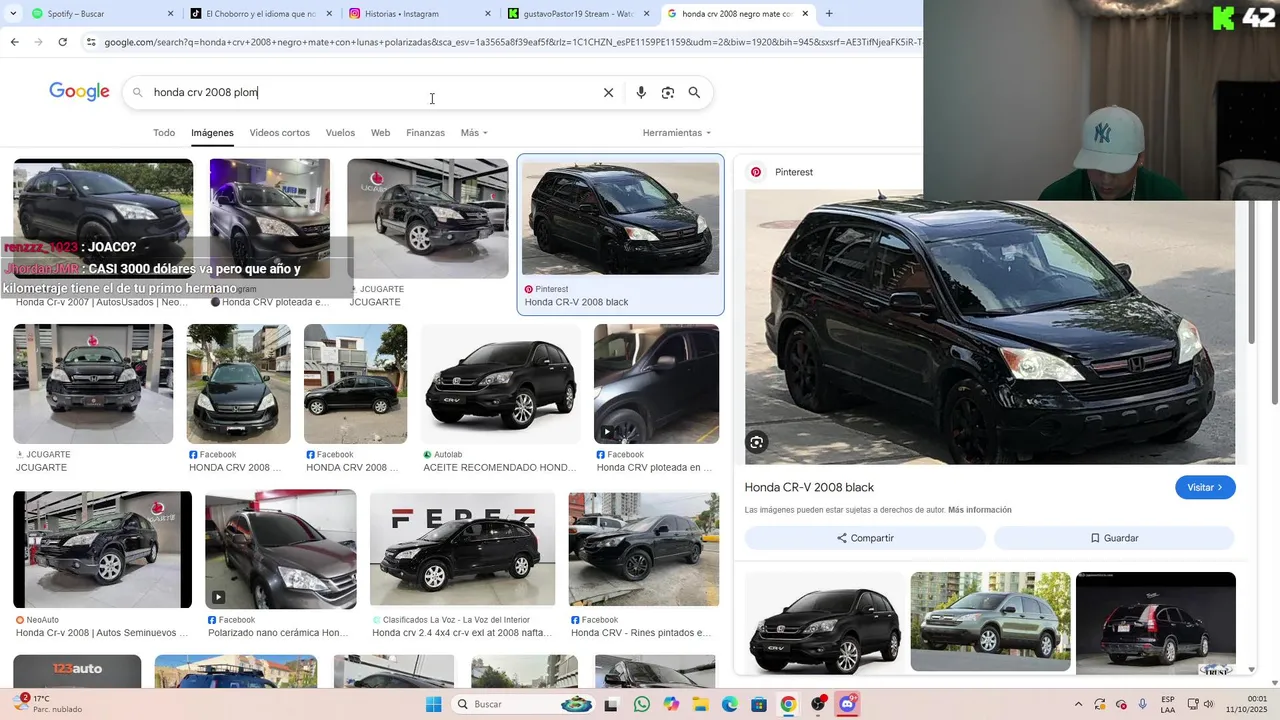Switch to the gustavoPastor19 Stream tab
This screenshot has width=1280, height=720.
coord(578,14)
